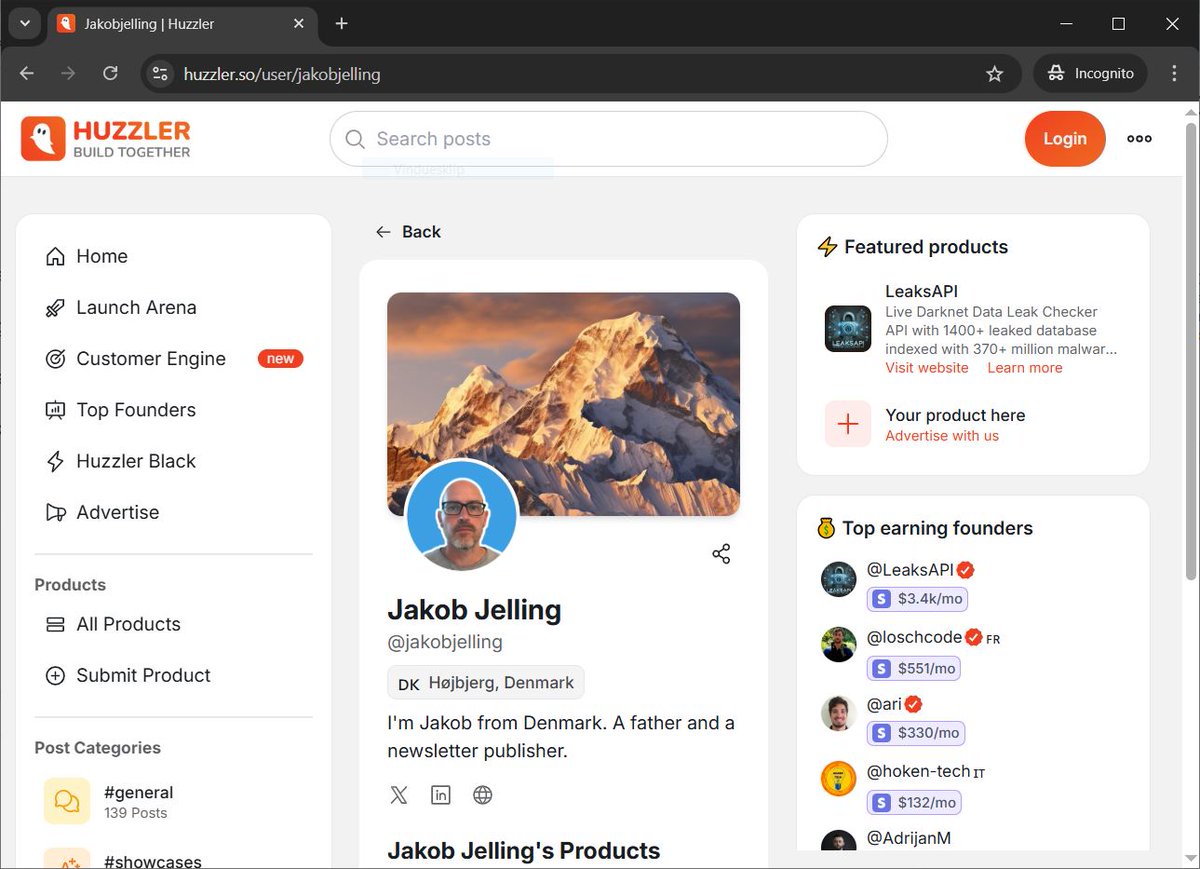The width and height of the screenshot is (1200, 869).
Task: Click the mountain cover image
Action: (563, 403)
